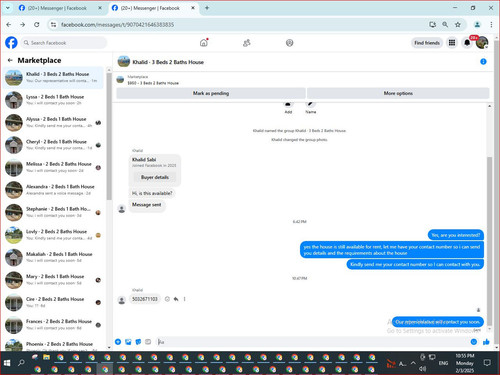Viewport: 500px width, 375px height.
Task: Click the chat header group photo
Action: click(124, 62)
